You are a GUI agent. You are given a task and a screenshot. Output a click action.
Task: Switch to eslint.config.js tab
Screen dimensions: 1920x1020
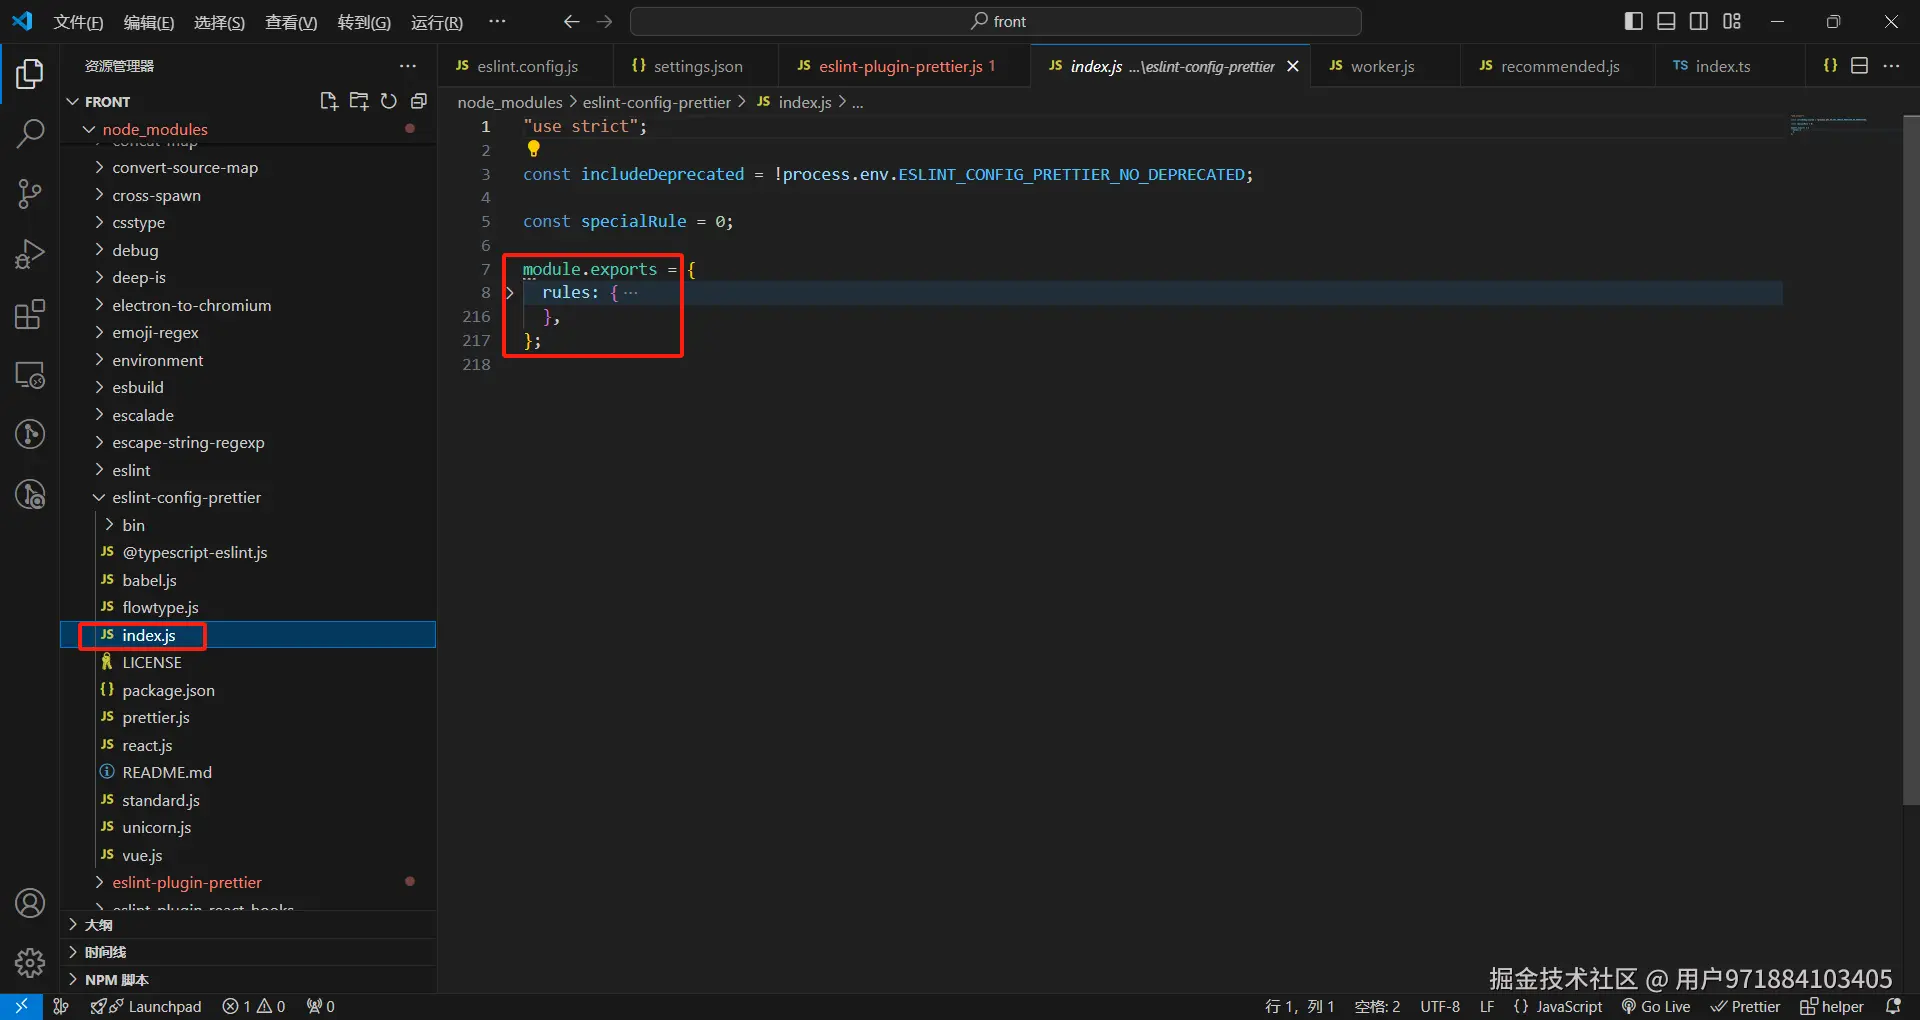click(526, 66)
